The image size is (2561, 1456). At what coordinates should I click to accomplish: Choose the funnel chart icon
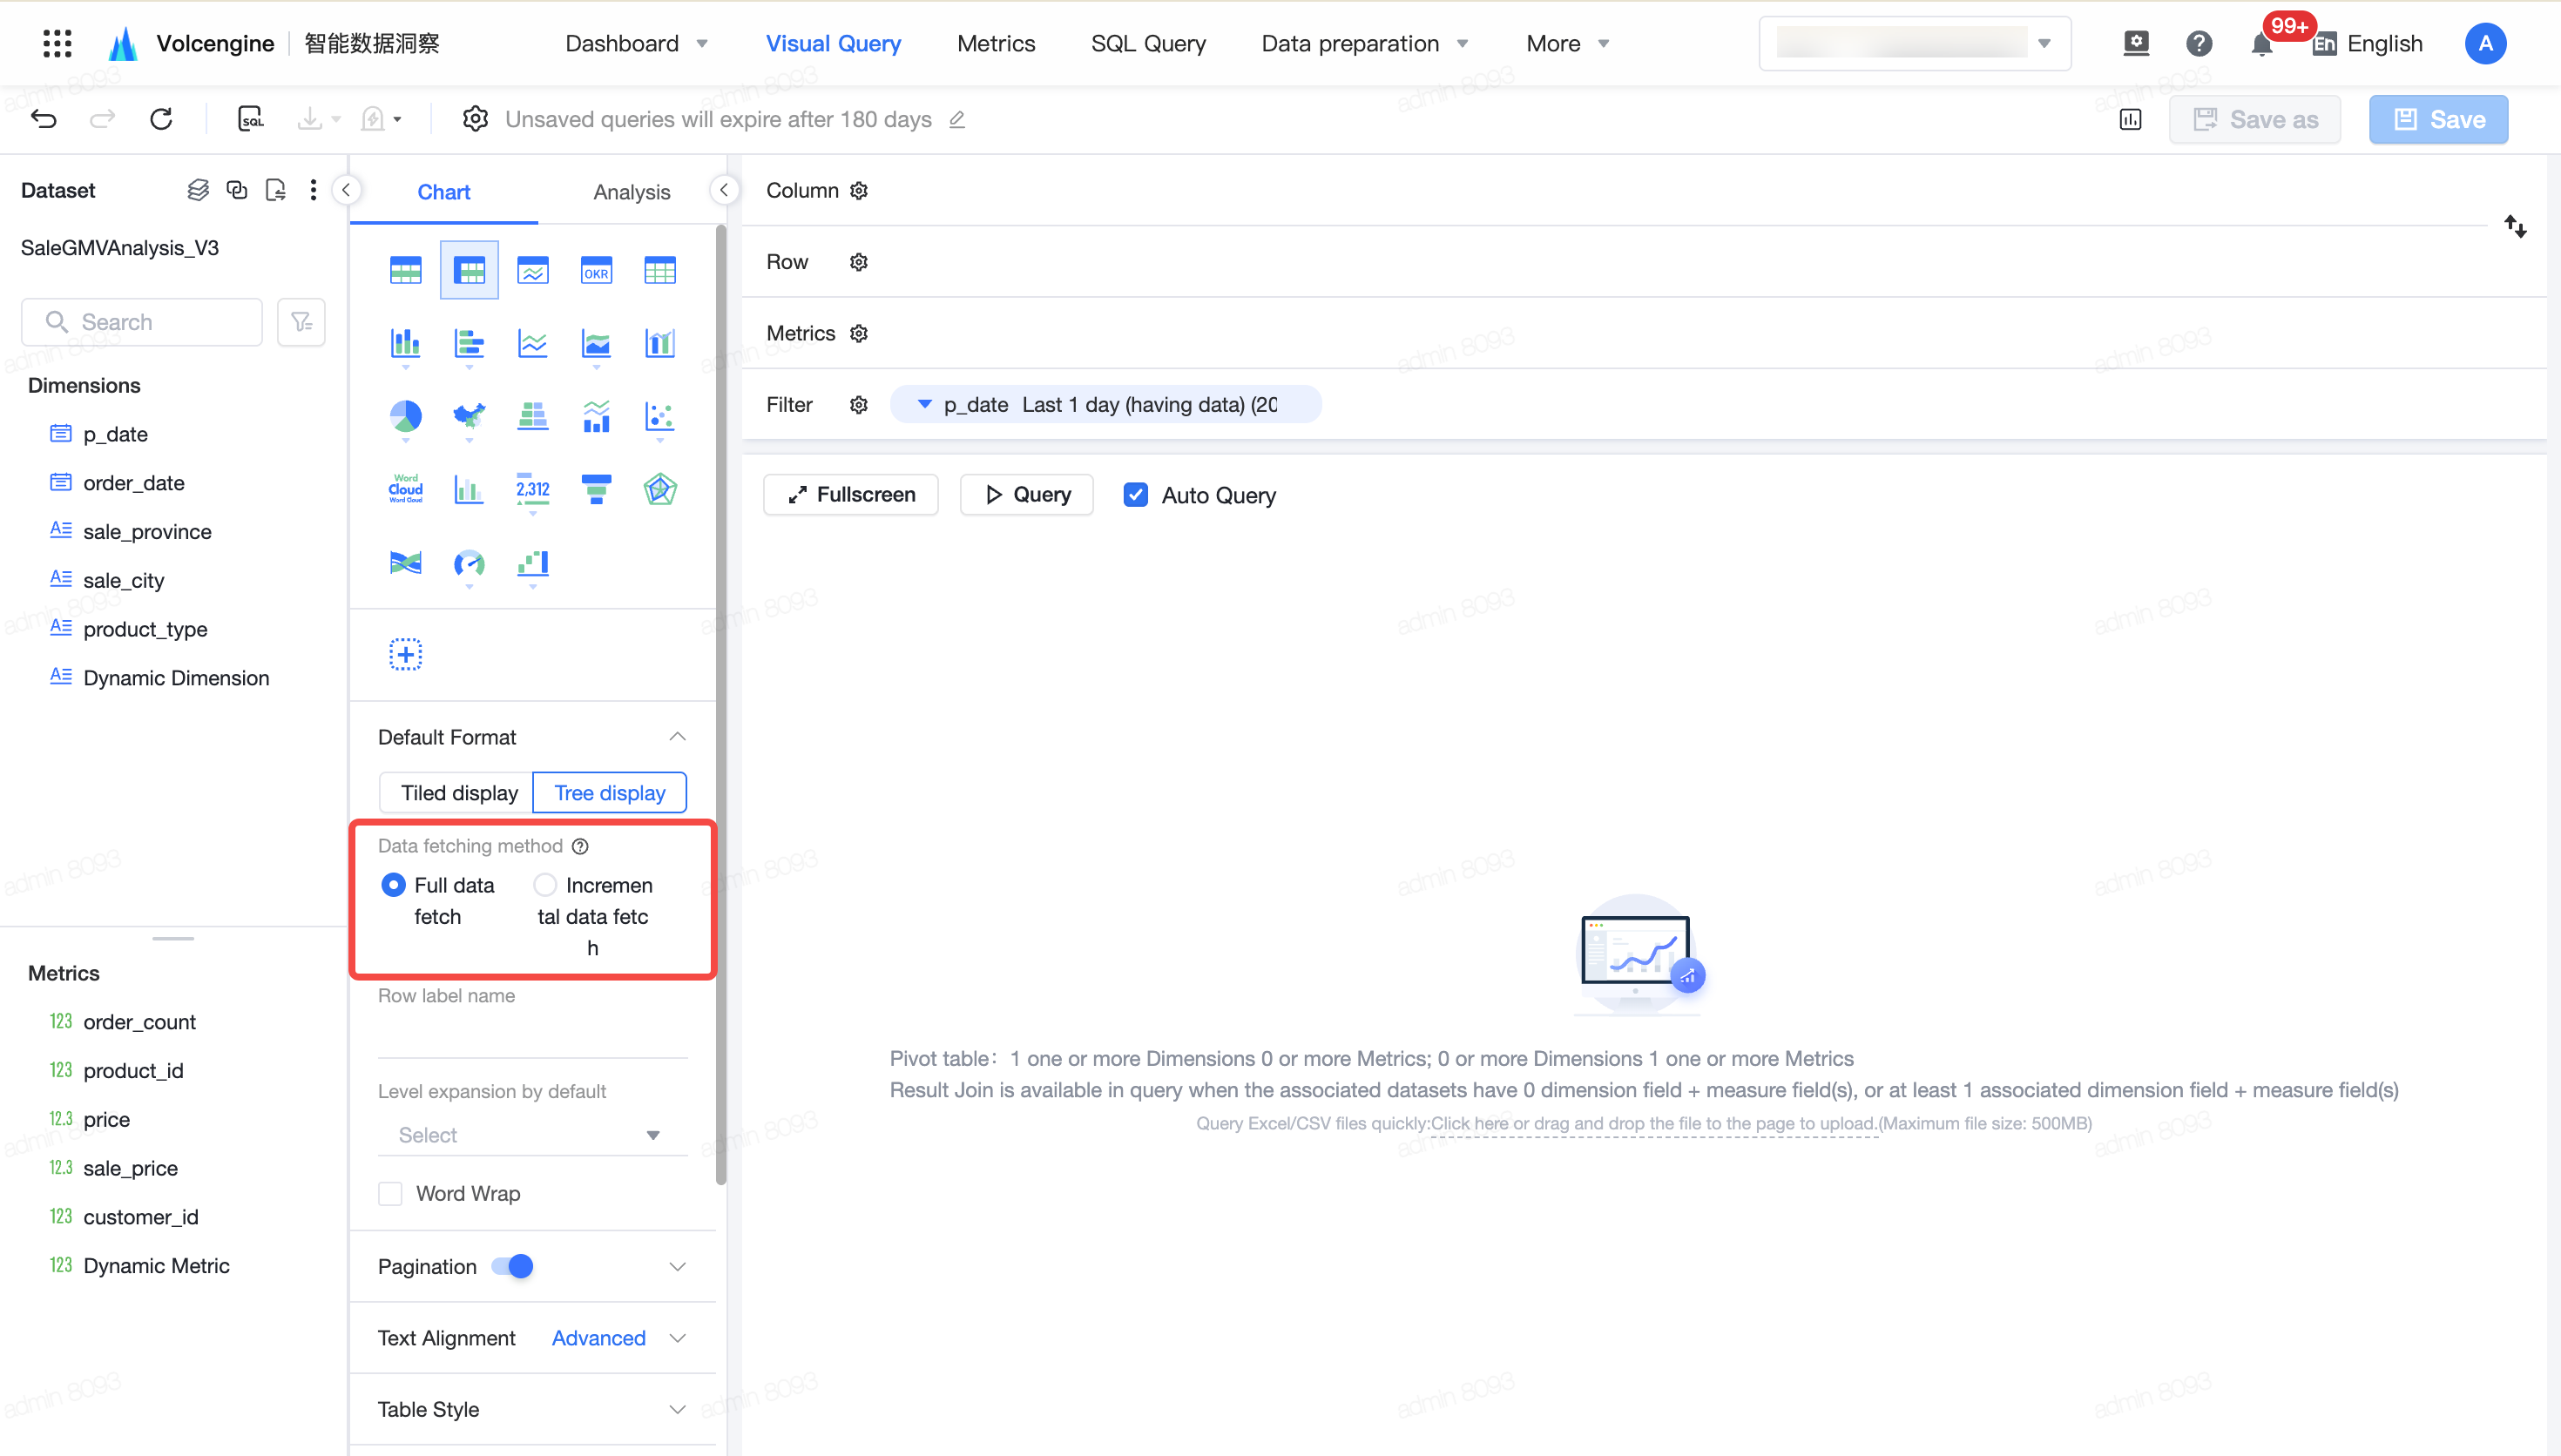[x=596, y=489]
